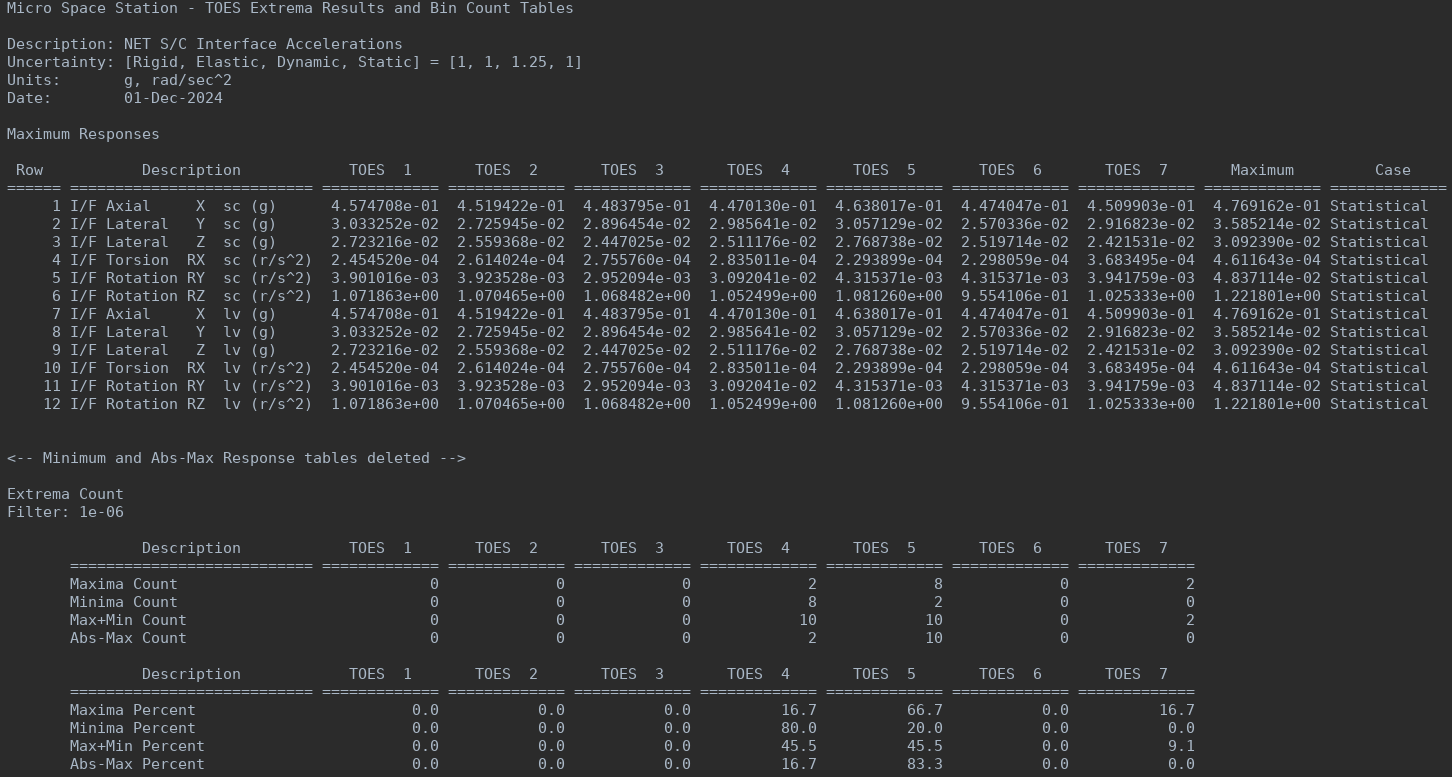The width and height of the screenshot is (1452, 777).
Task: Click the Uncertainty line '[1, 1, 1.25, 1]'
Action: (x=515, y=62)
